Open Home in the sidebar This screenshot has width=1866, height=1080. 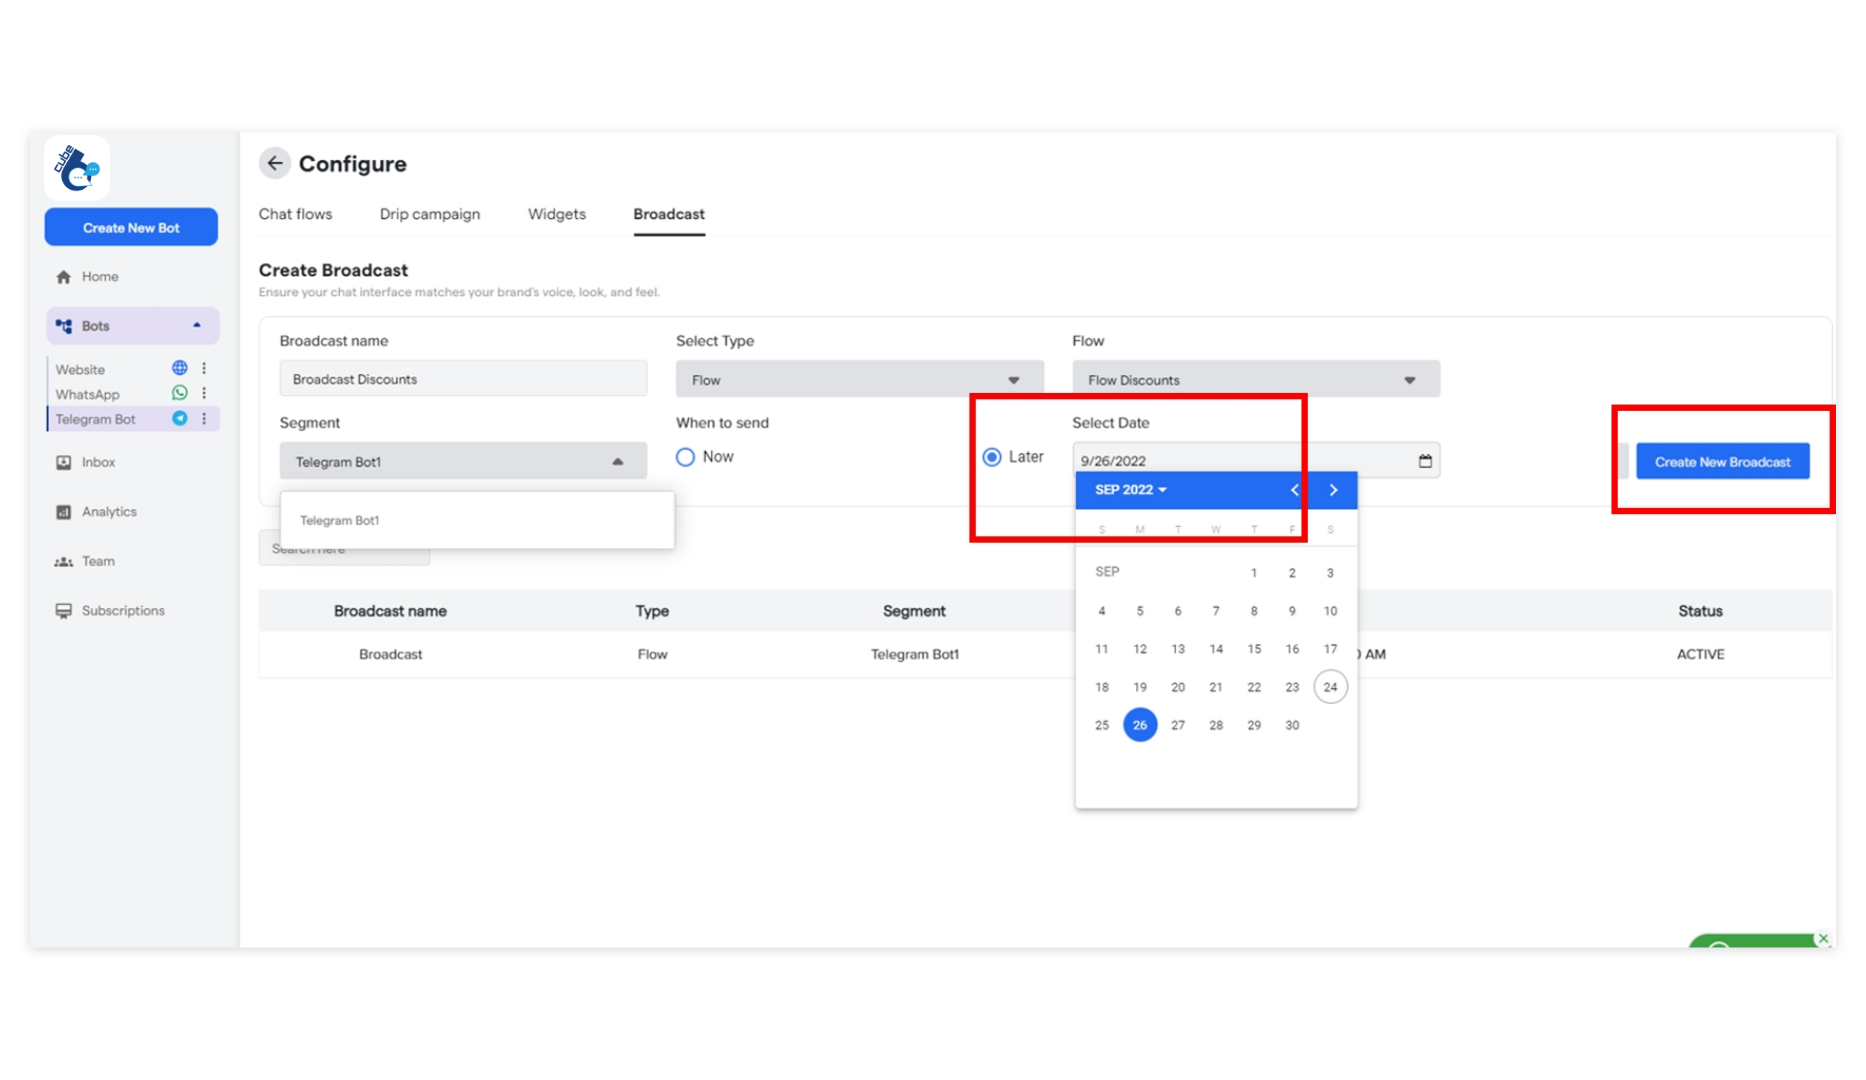click(100, 277)
